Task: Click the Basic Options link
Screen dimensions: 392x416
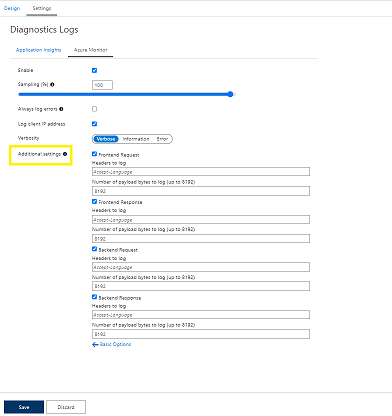Action: click(x=112, y=344)
